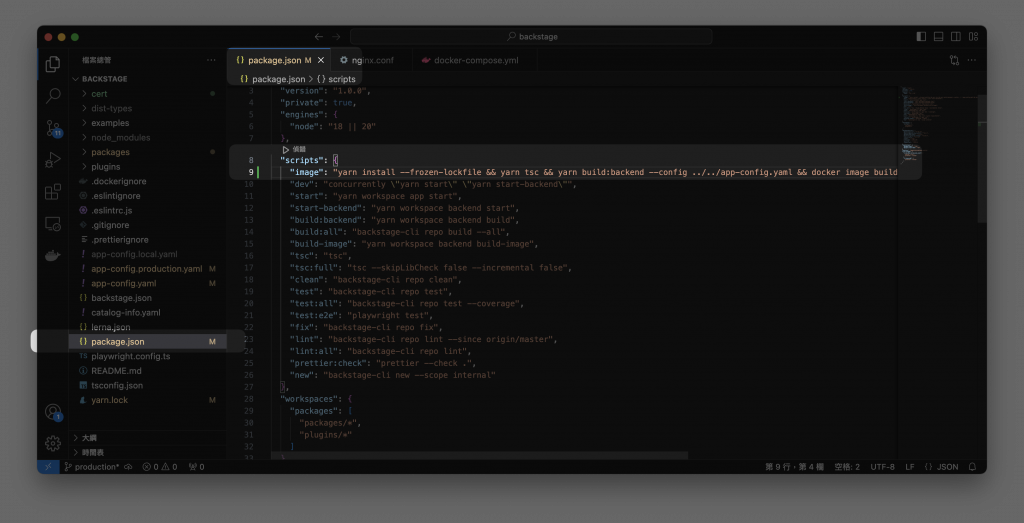This screenshot has height=523, width=1024.
Task: Expand the examples folder
Action: click(x=148, y=123)
